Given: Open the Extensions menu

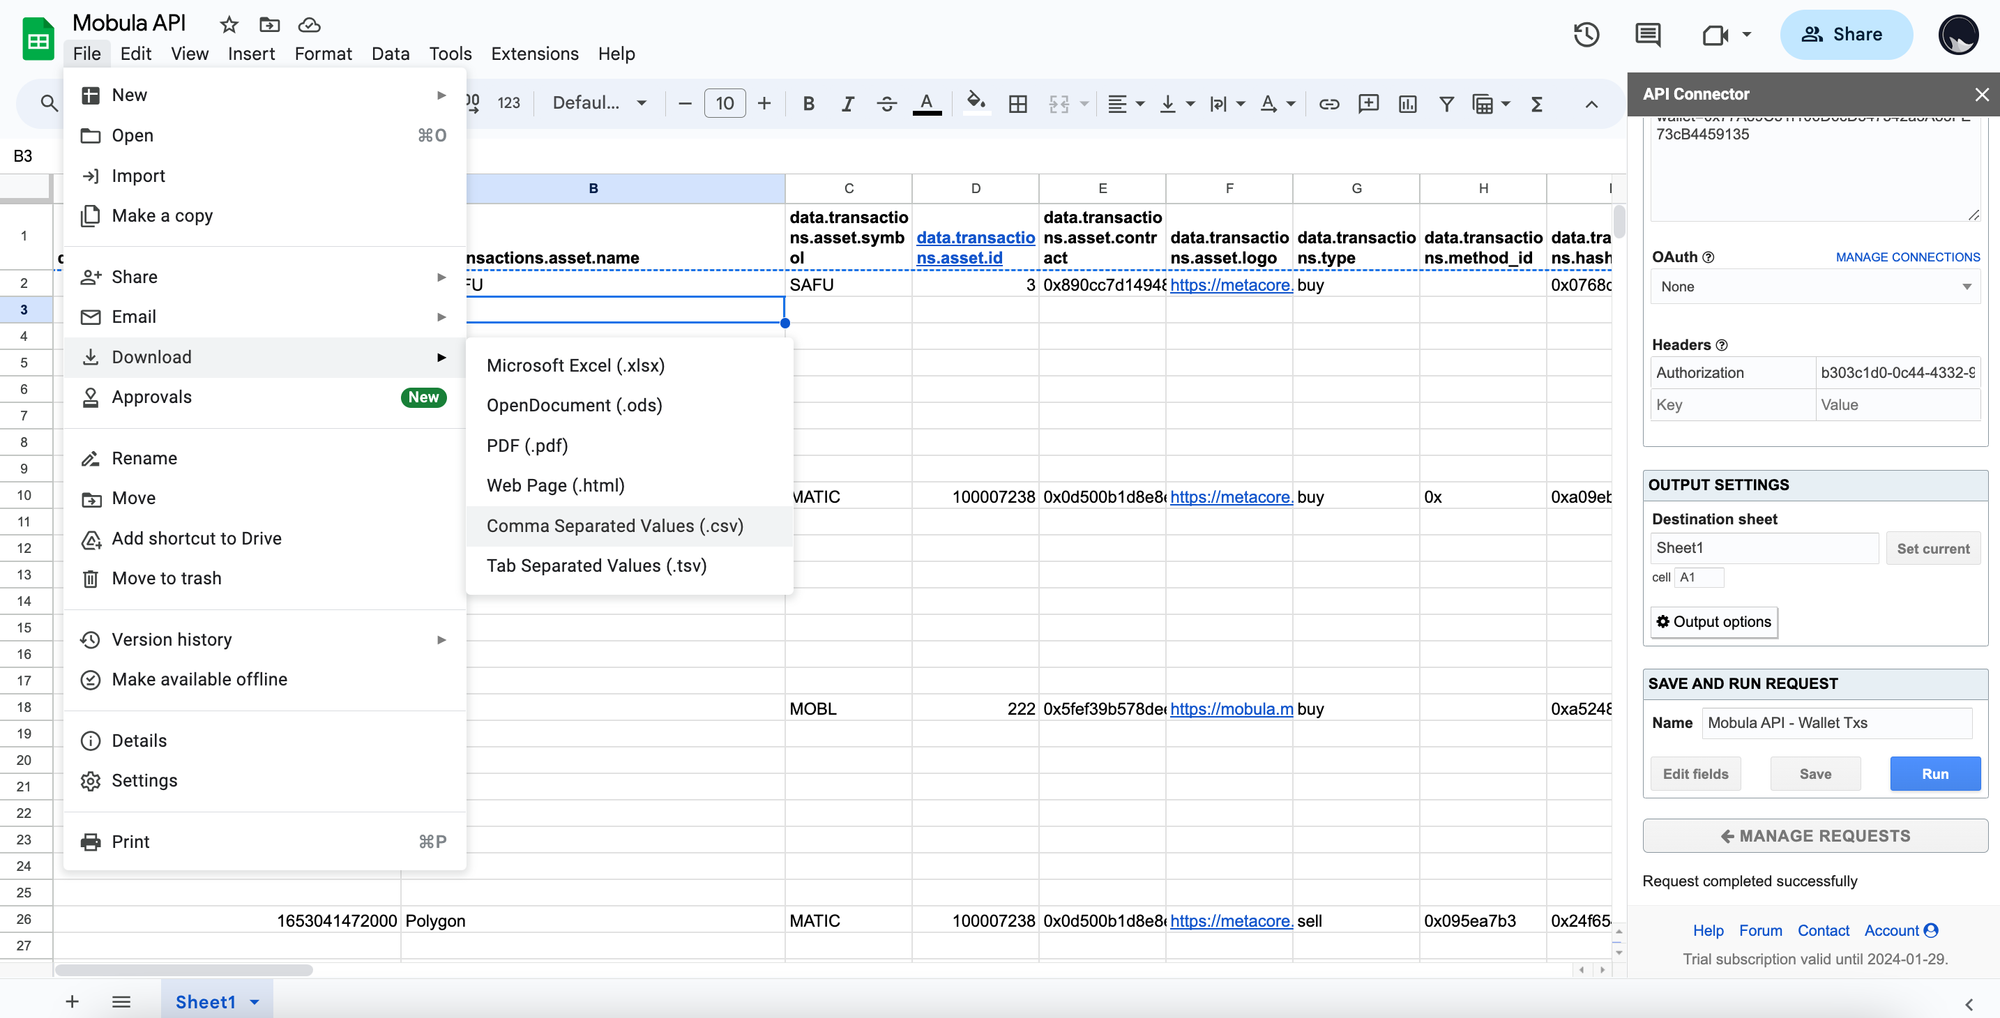Looking at the screenshot, I should click(x=535, y=54).
